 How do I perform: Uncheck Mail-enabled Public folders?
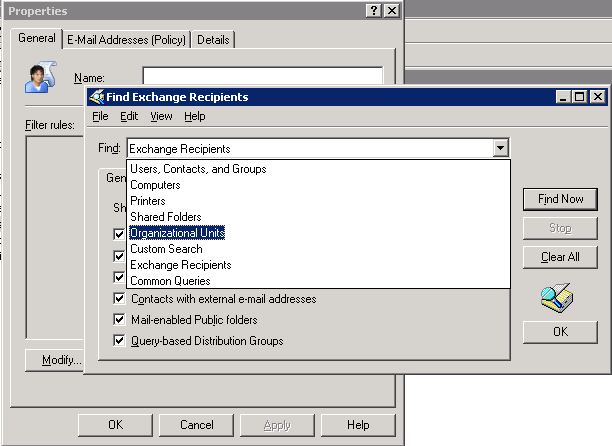[x=119, y=320]
